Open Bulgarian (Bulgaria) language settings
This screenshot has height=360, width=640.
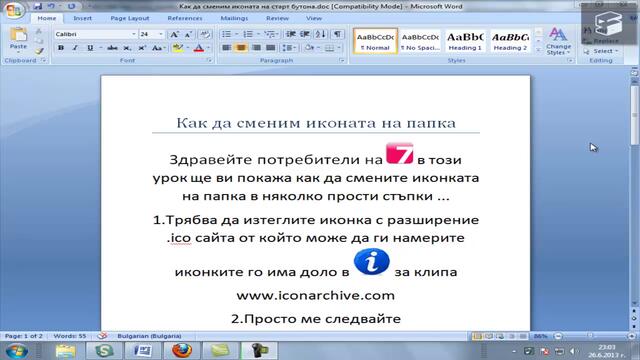(149, 336)
